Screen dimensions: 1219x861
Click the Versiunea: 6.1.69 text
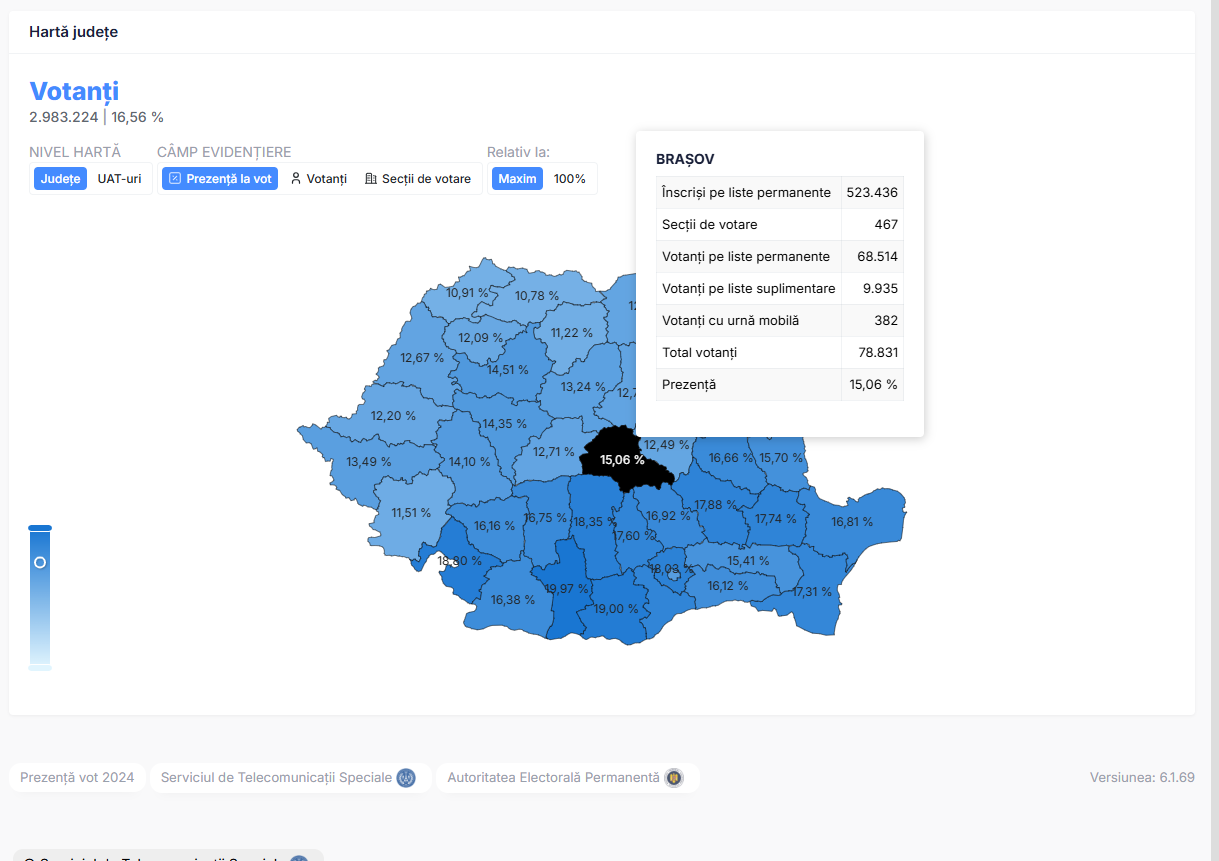click(x=1142, y=777)
